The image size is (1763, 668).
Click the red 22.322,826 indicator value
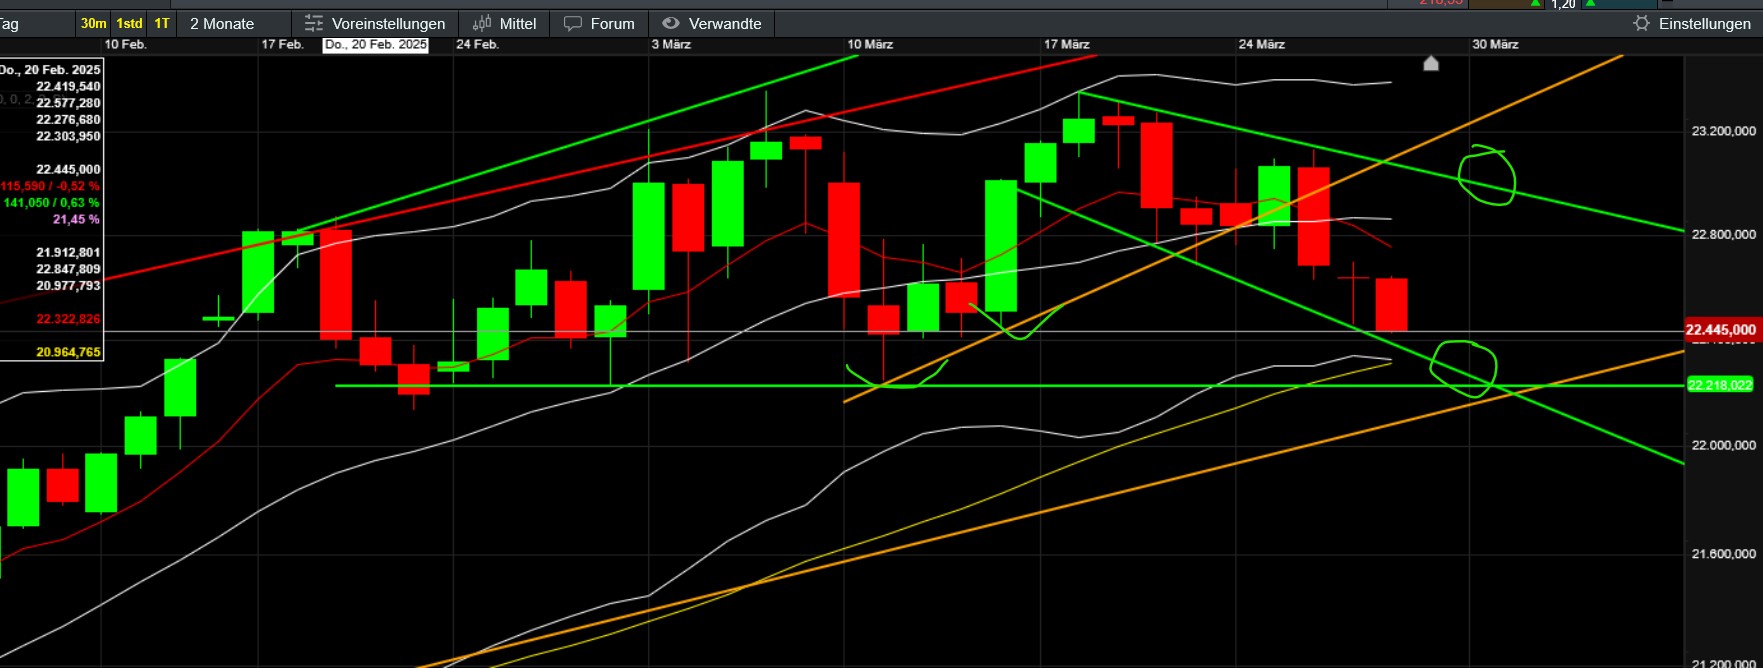(x=68, y=319)
